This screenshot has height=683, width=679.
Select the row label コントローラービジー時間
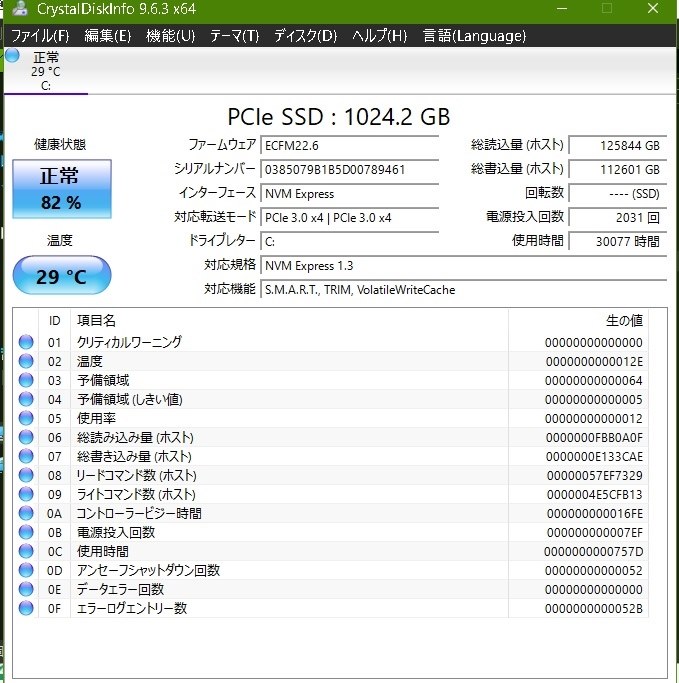click(x=139, y=514)
